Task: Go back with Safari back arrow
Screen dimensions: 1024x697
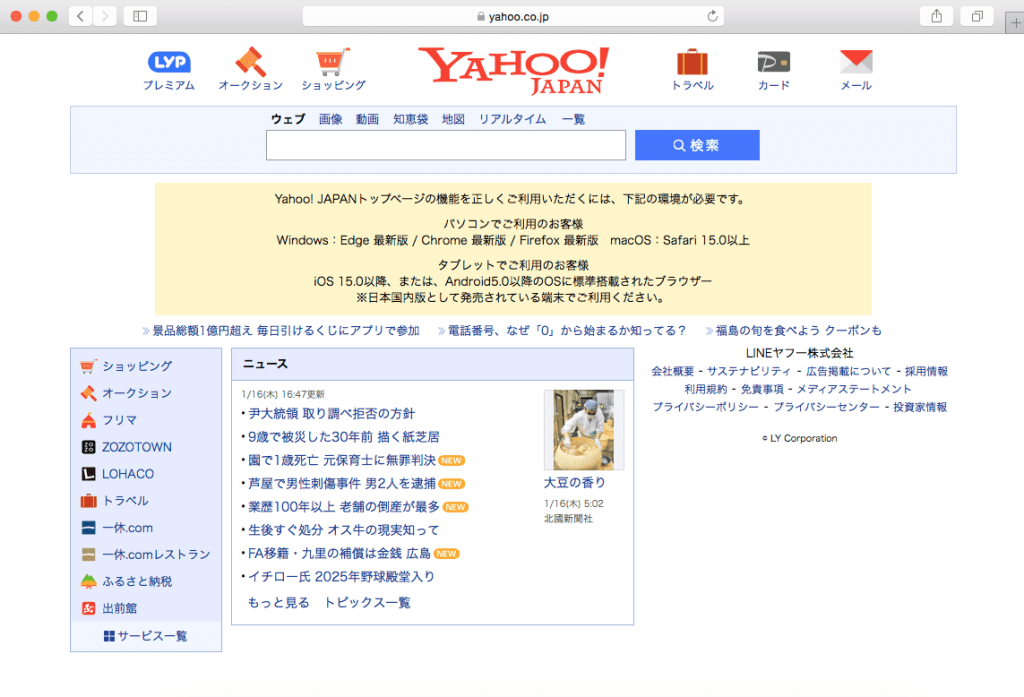Action: pos(80,16)
